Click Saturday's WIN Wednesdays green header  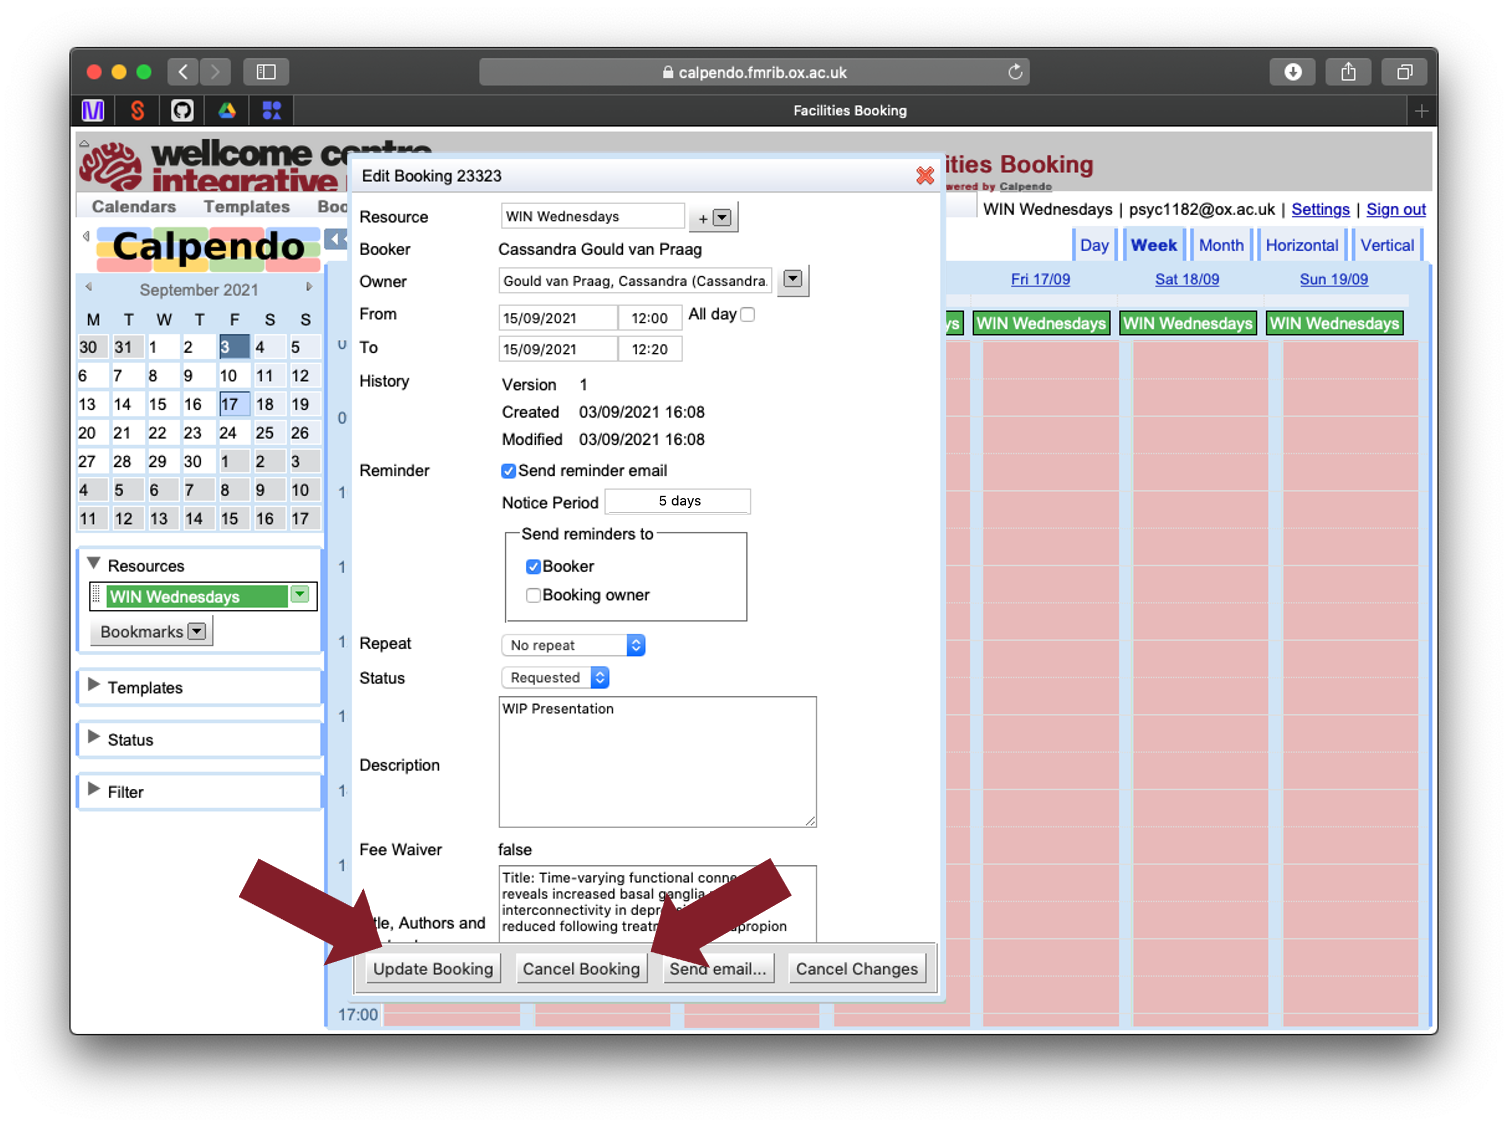(x=1188, y=323)
